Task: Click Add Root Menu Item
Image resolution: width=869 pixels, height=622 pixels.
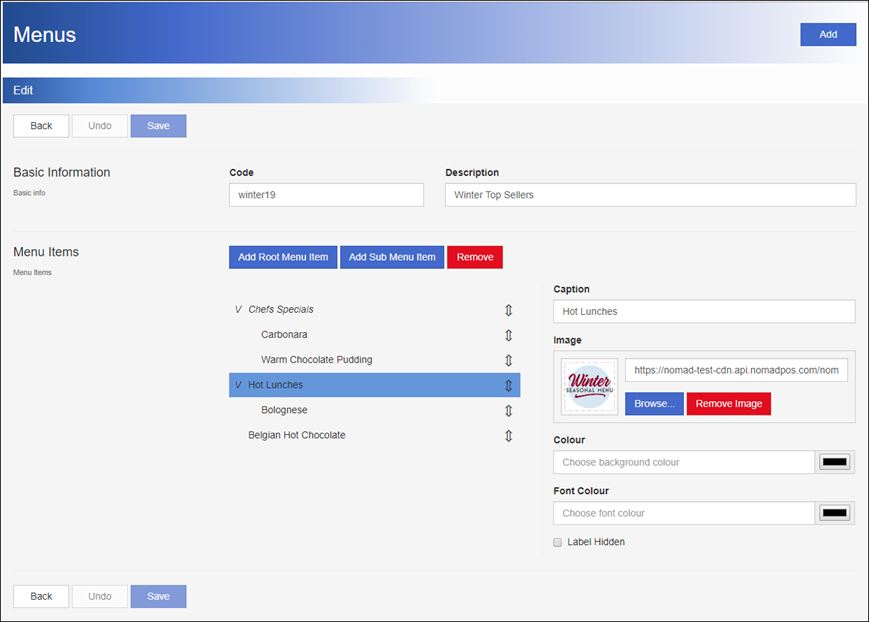Action: tap(283, 256)
